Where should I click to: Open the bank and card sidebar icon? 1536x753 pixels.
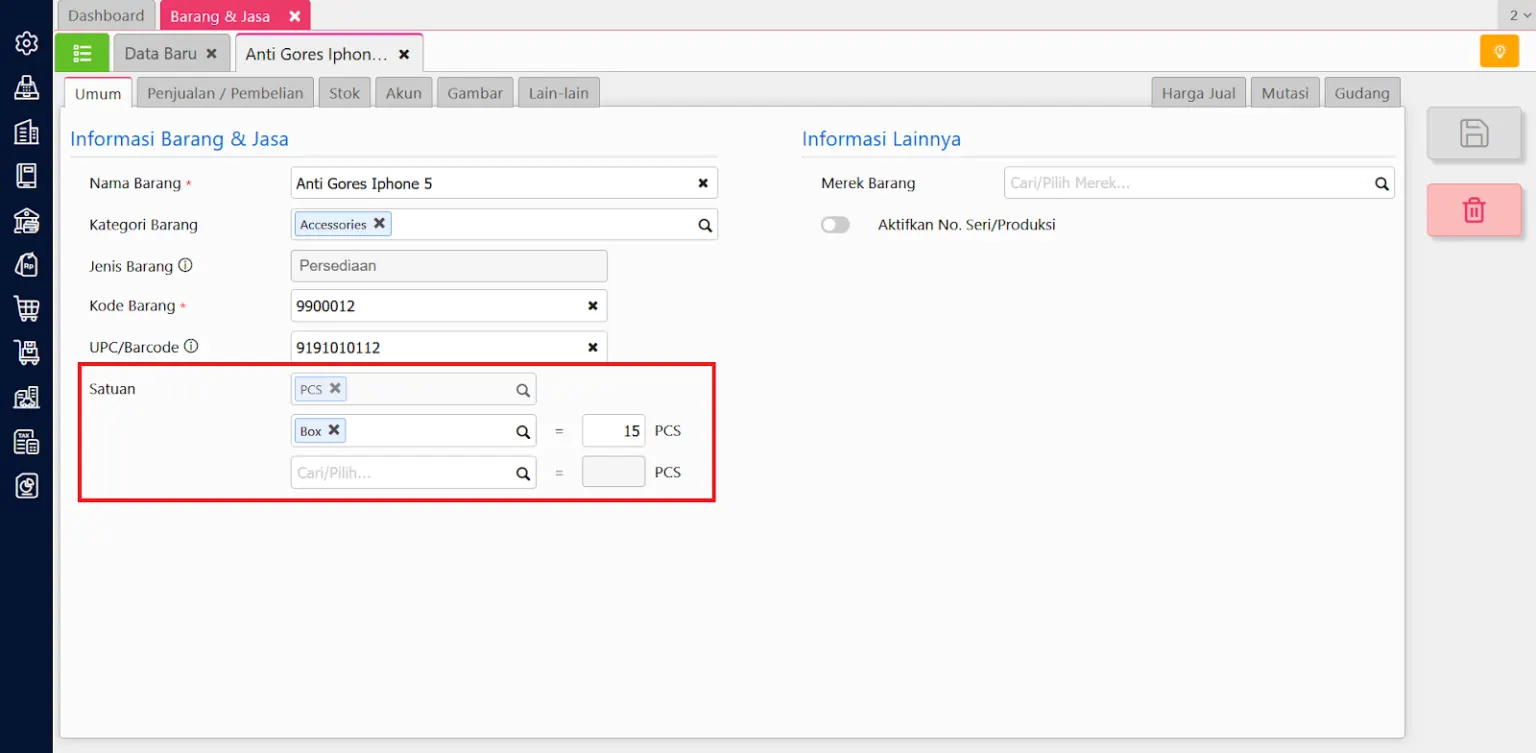coord(27,221)
